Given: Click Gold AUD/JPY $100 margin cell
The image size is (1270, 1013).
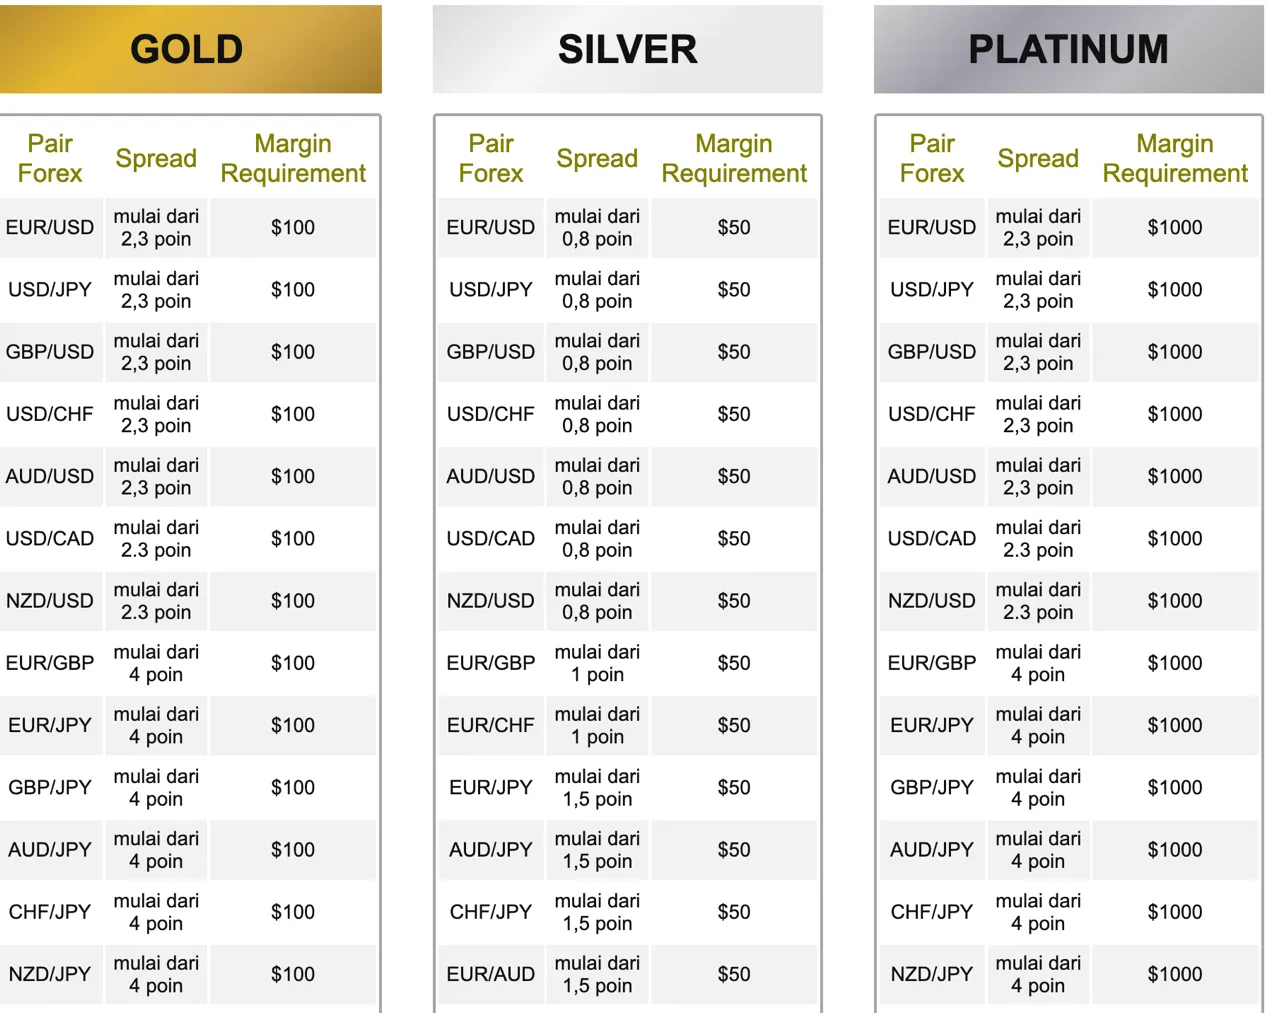Looking at the screenshot, I should (x=293, y=850).
